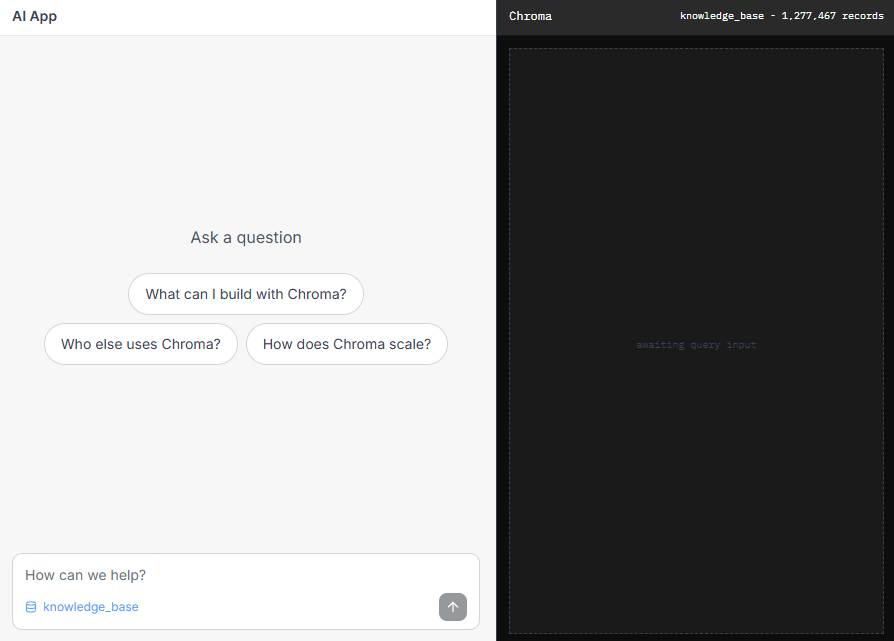Click the send arrow button

(453, 607)
